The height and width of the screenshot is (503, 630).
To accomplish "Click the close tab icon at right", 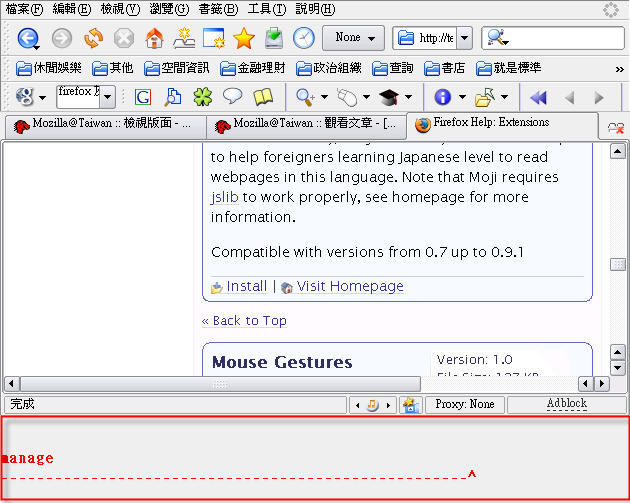I will [615, 127].
